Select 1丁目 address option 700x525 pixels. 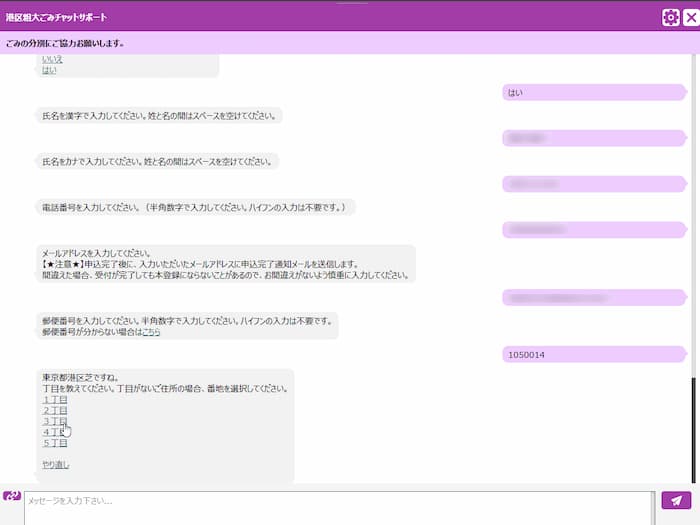point(55,400)
